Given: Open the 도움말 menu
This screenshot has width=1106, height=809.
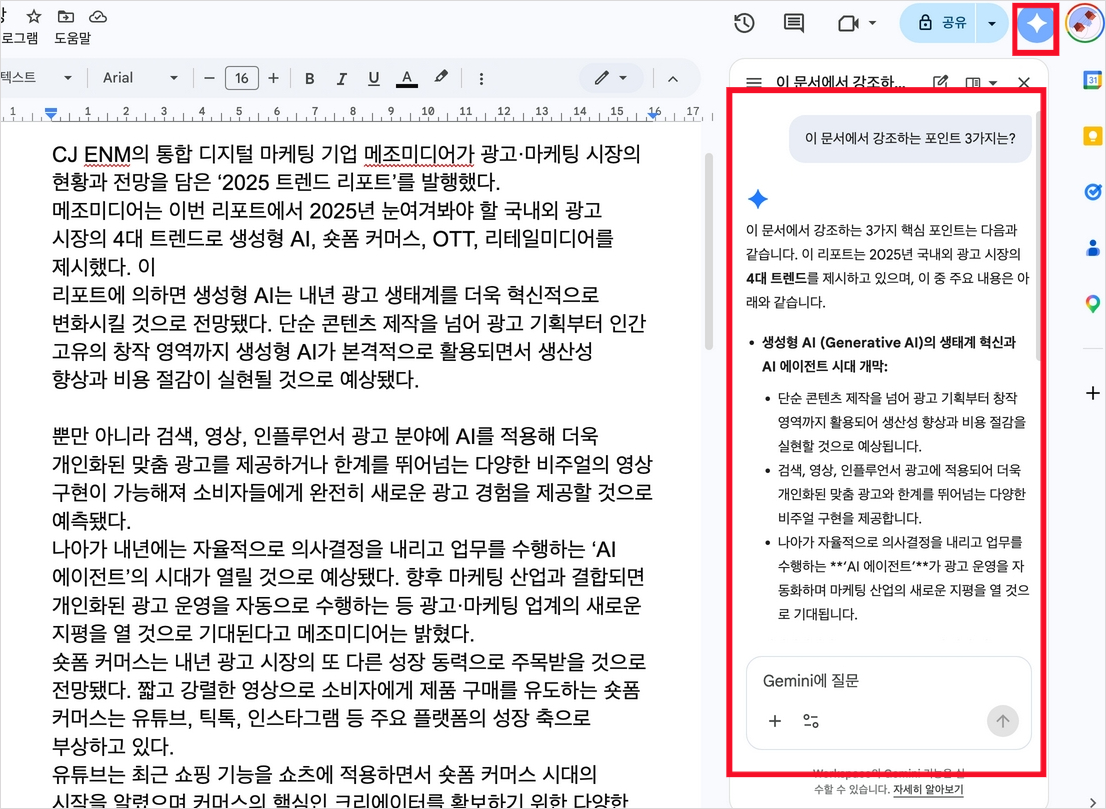Looking at the screenshot, I should (x=72, y=38).
